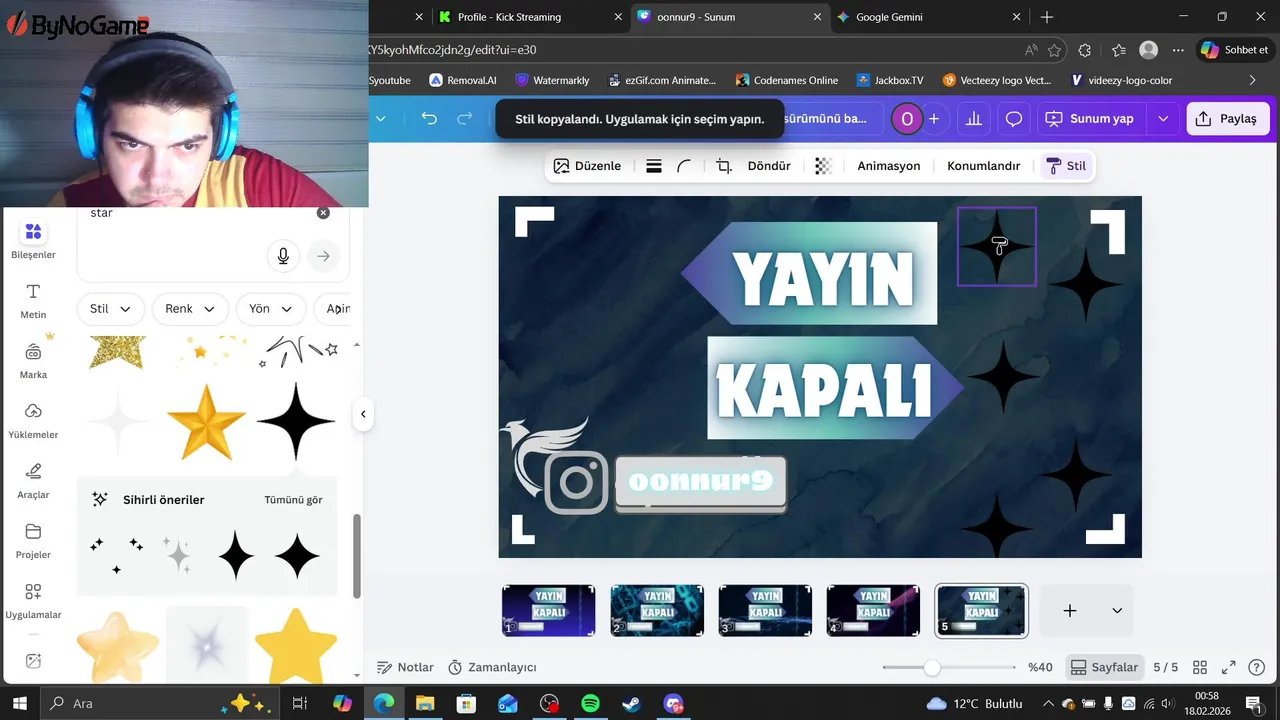Expand the Sunum yap dropdown arrow
This screenshot has width=1280, height=720.
tap(1163, 118)
